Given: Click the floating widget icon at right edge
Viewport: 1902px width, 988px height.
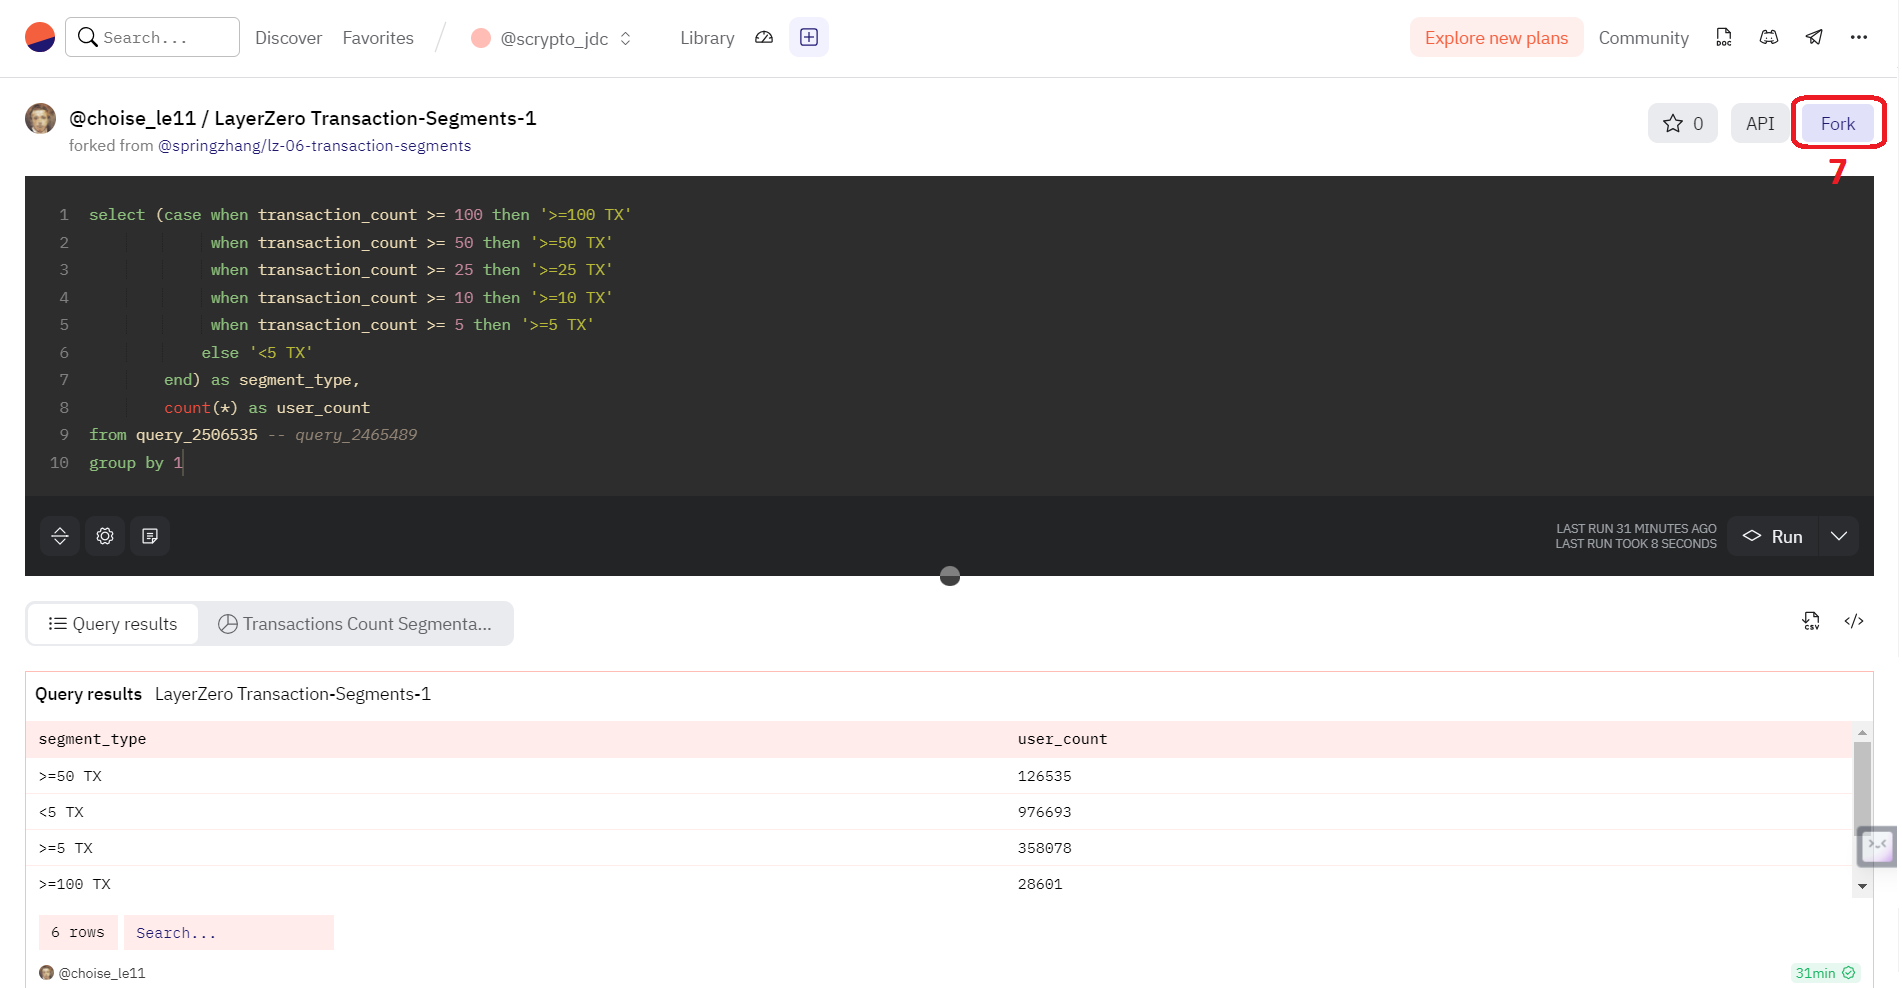Looking at the screenshot, I should pyautogui.click(x=1877, y=847).
